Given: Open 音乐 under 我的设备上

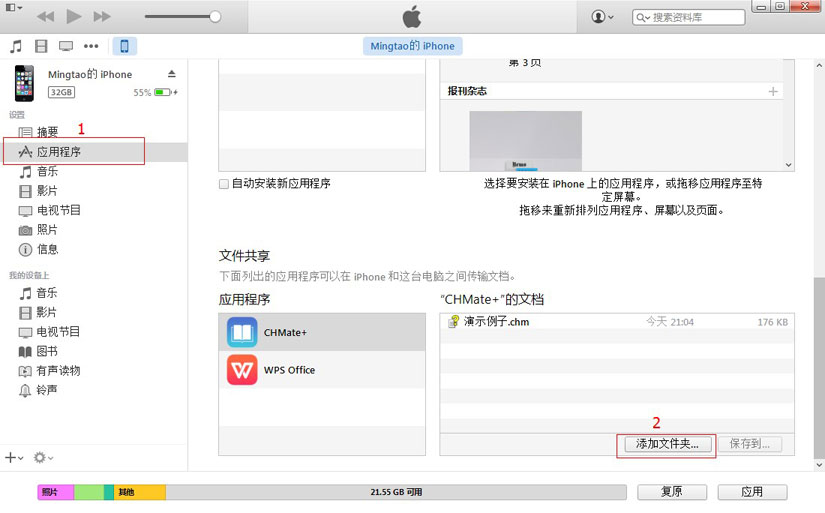Looking at the screenshot, I should click(x=47, y=293).
